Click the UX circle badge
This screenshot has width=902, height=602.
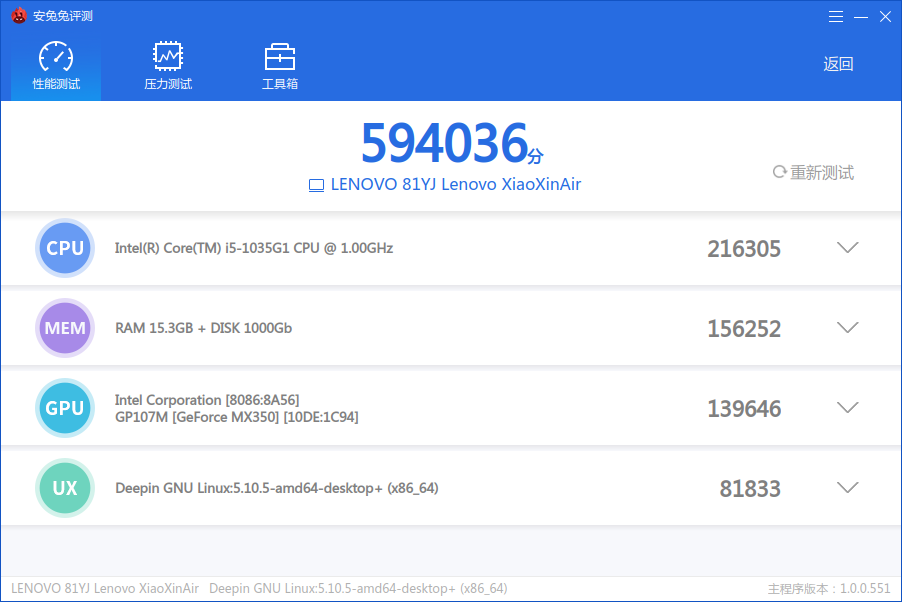point(65,488)
